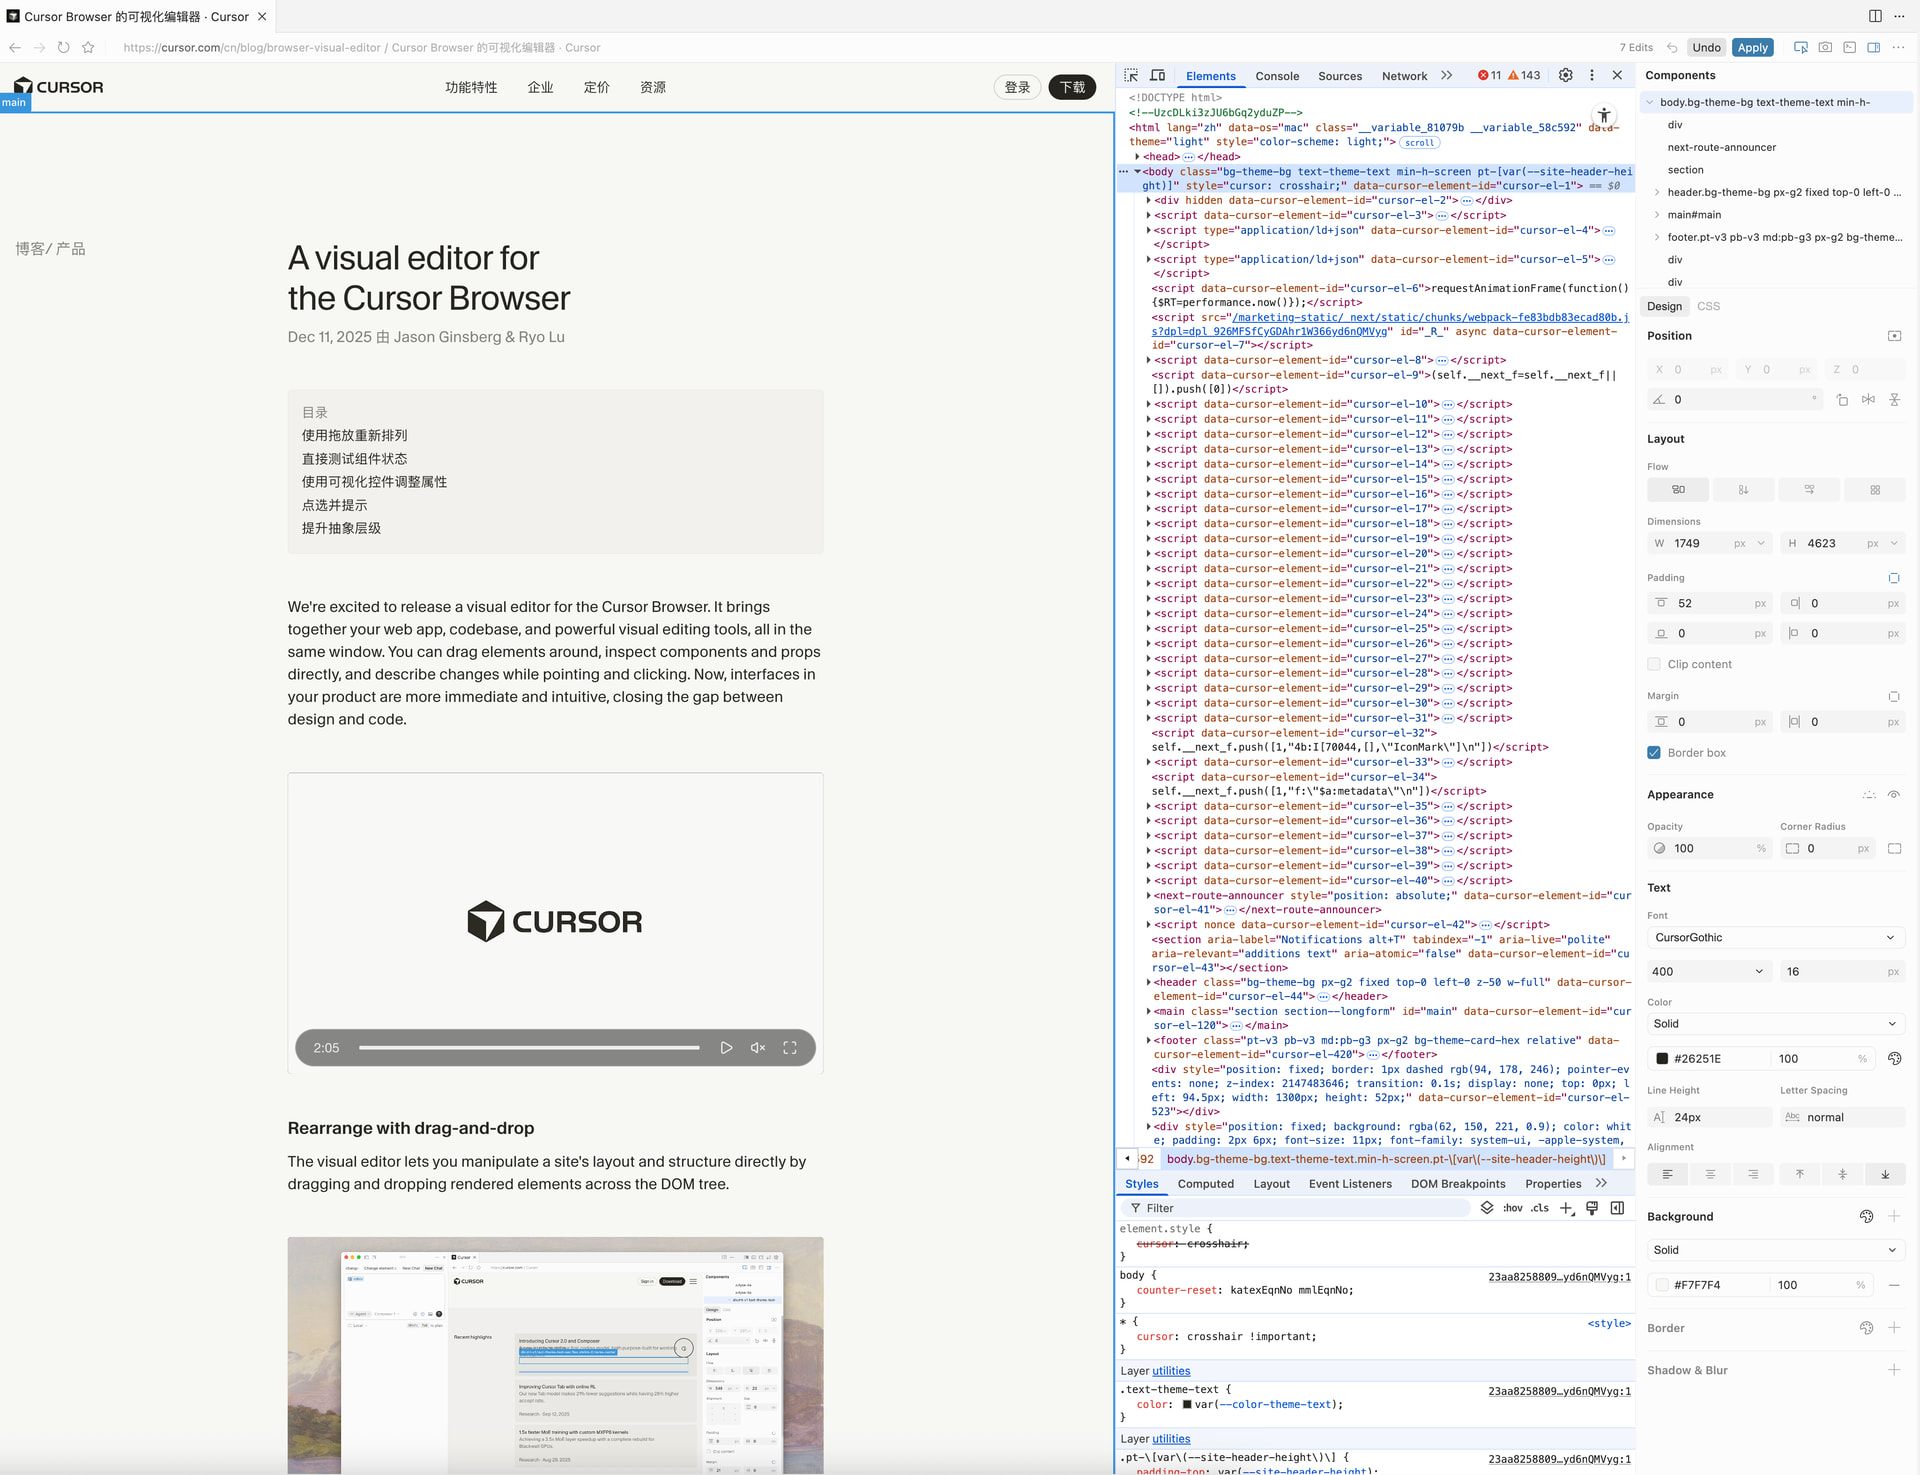
Task: Expand the head element in DOM tree
Action: point(1137,157)
